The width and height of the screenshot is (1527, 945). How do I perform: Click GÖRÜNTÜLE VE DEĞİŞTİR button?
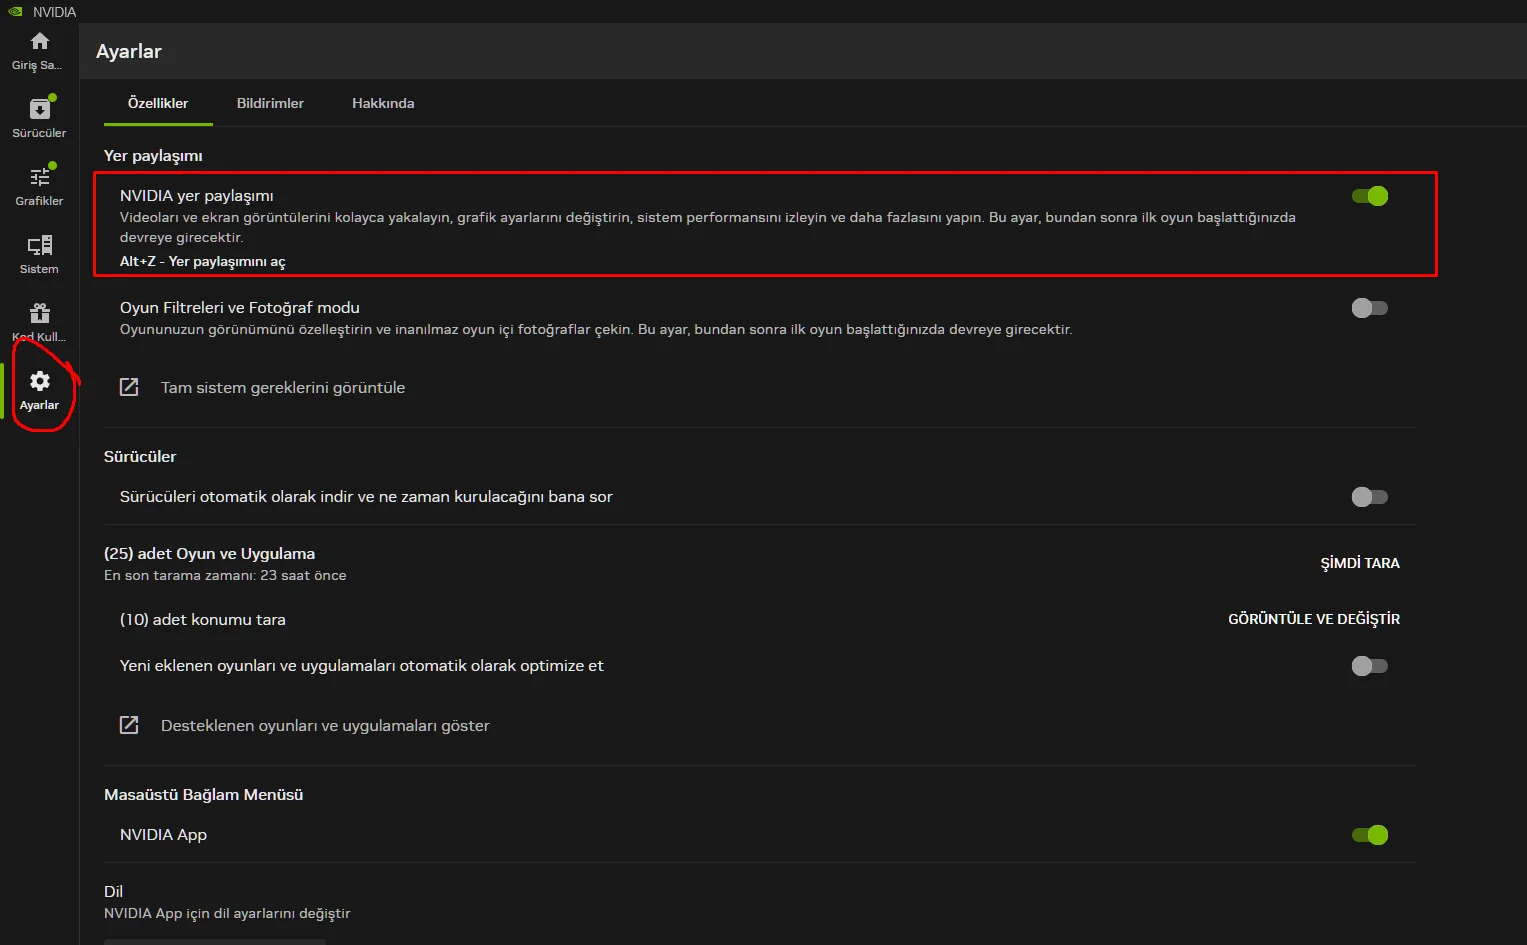(1314, 619)
